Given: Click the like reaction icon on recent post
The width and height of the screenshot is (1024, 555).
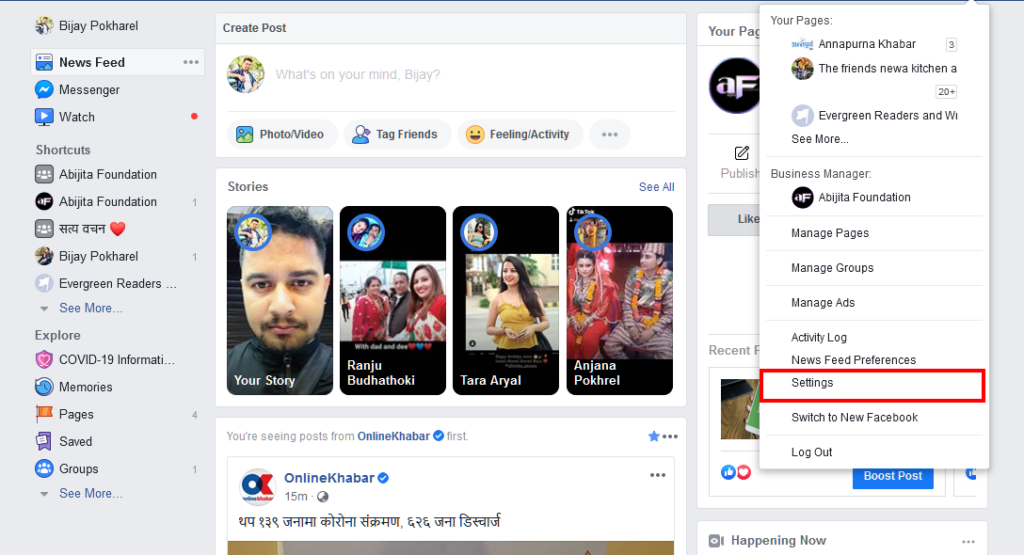Looking at the screenshot, I should point(728,472).
